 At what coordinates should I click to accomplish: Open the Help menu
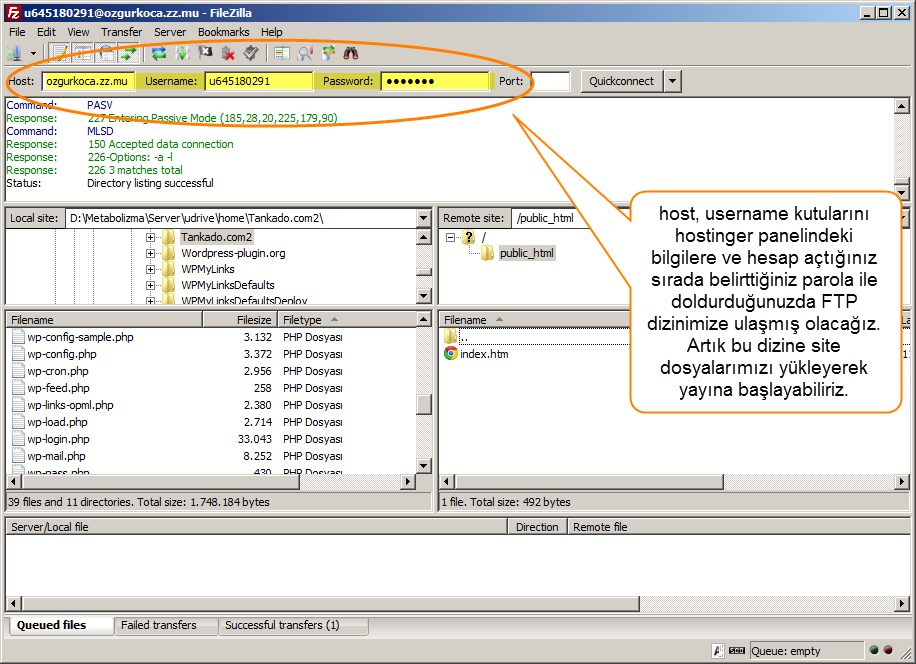click(272, 32)
